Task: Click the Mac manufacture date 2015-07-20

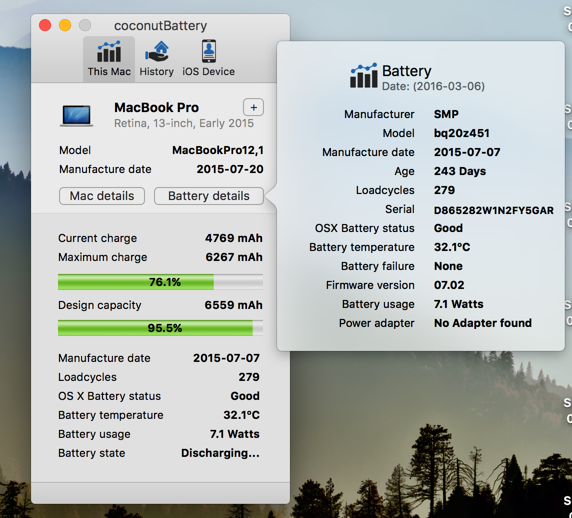Action: tap(230, 169)
